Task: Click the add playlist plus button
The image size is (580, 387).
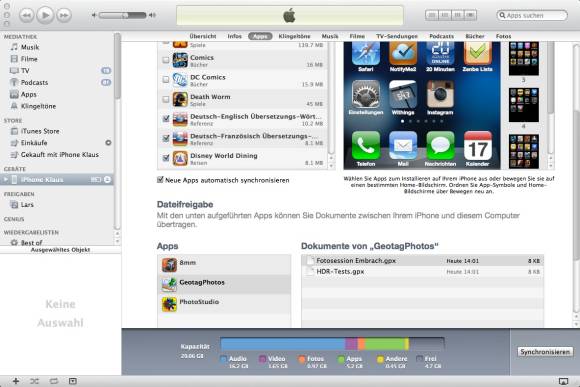Action: pos(16,381)
